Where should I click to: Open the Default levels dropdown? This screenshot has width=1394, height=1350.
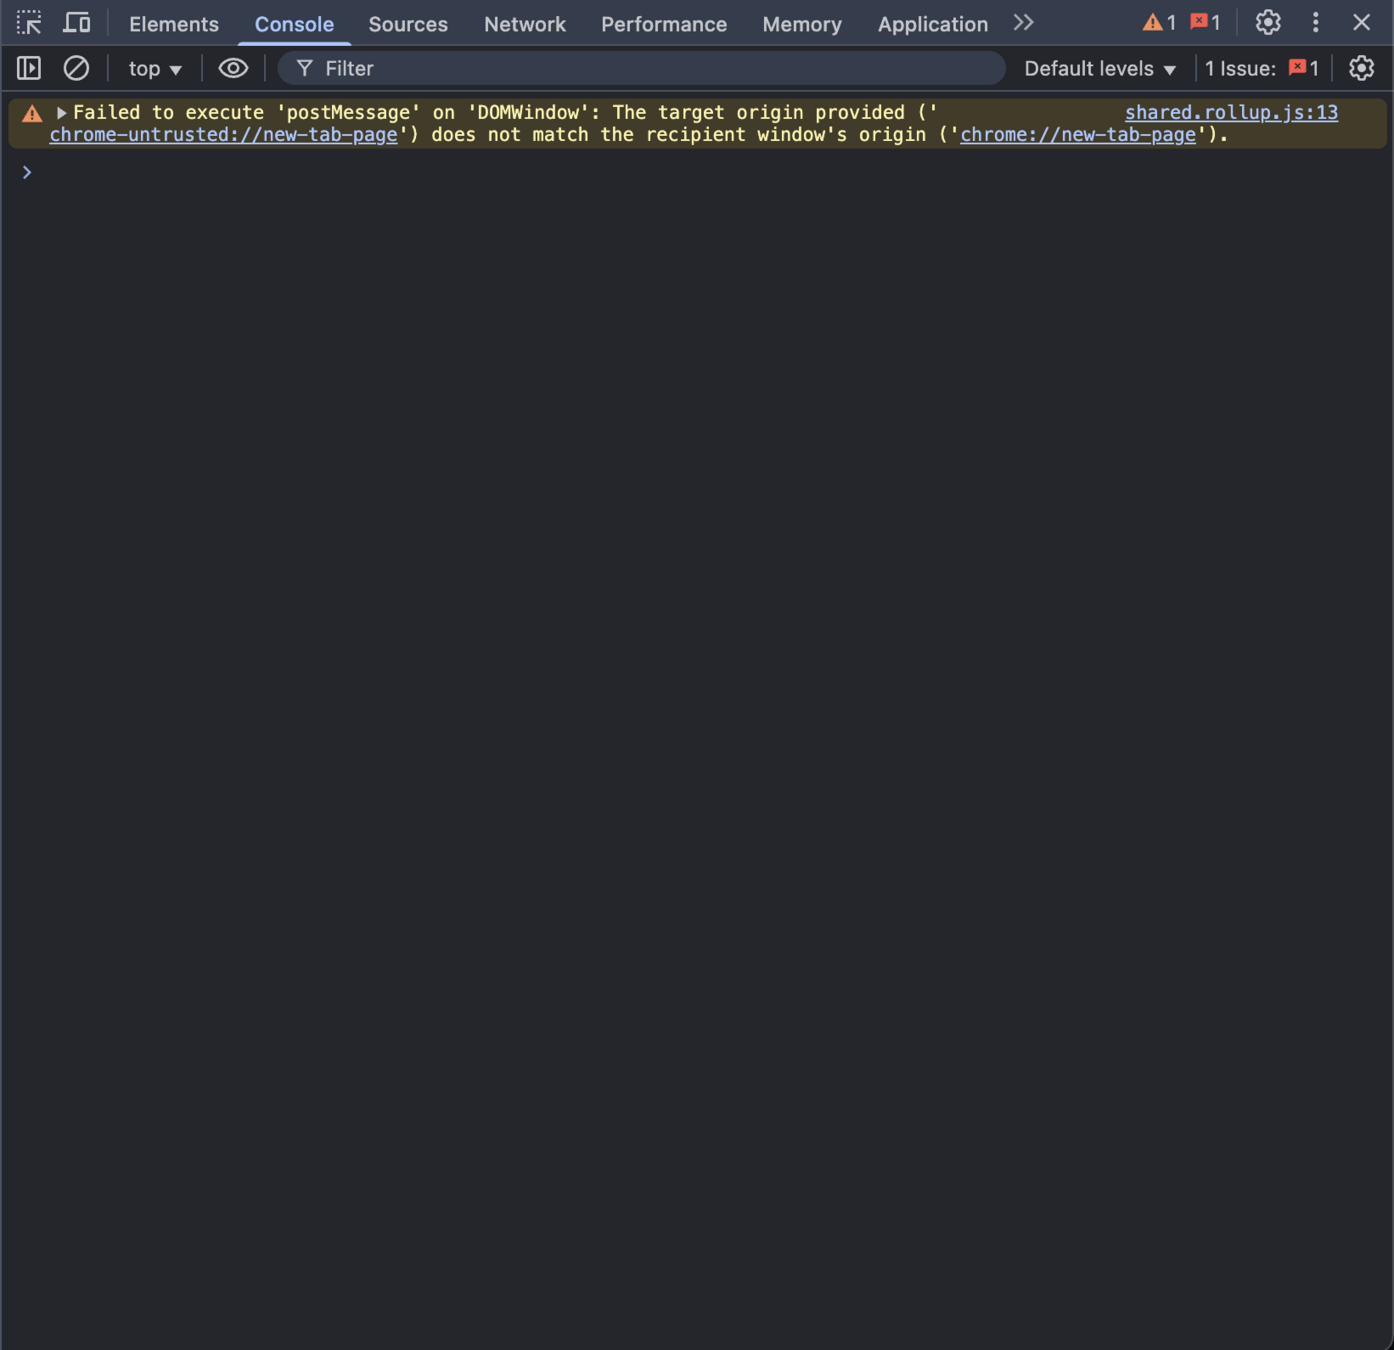(1100, 68)
